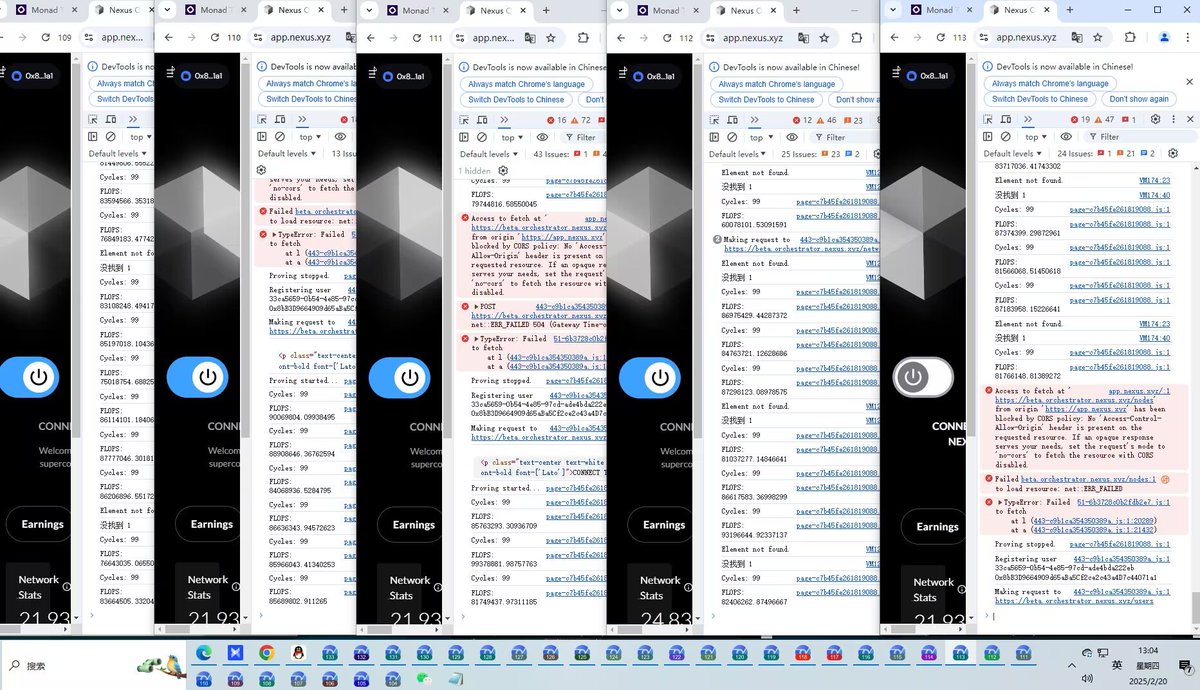1200x690 pixels.
Task: Open extensions puzzle icon in window 113
Action: [x=1130, y=37]
